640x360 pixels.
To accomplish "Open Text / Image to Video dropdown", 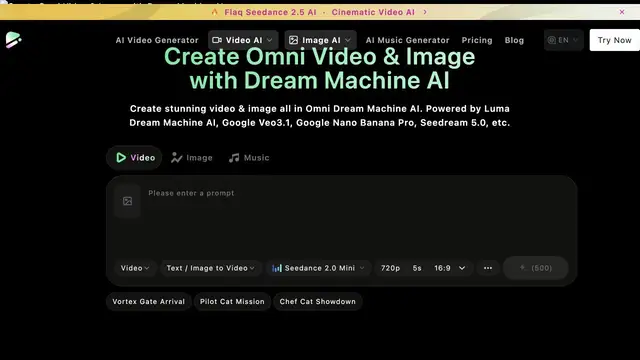I will click(210, 268).
